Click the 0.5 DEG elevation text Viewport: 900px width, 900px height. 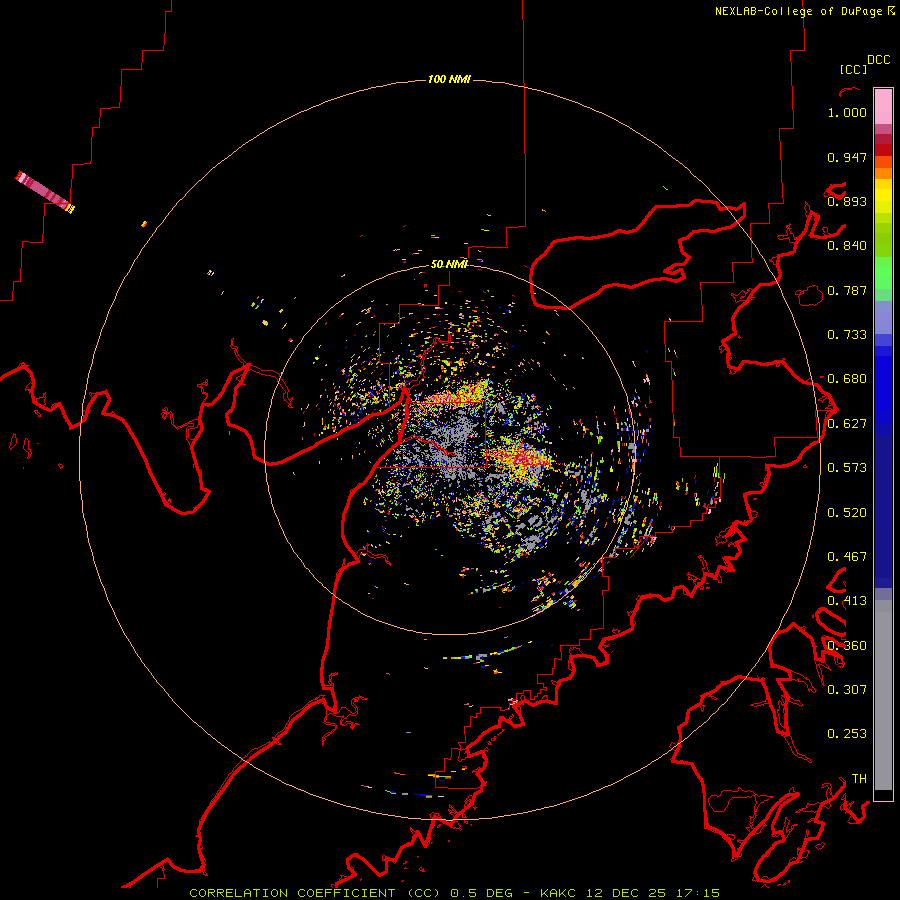point(482,893)
